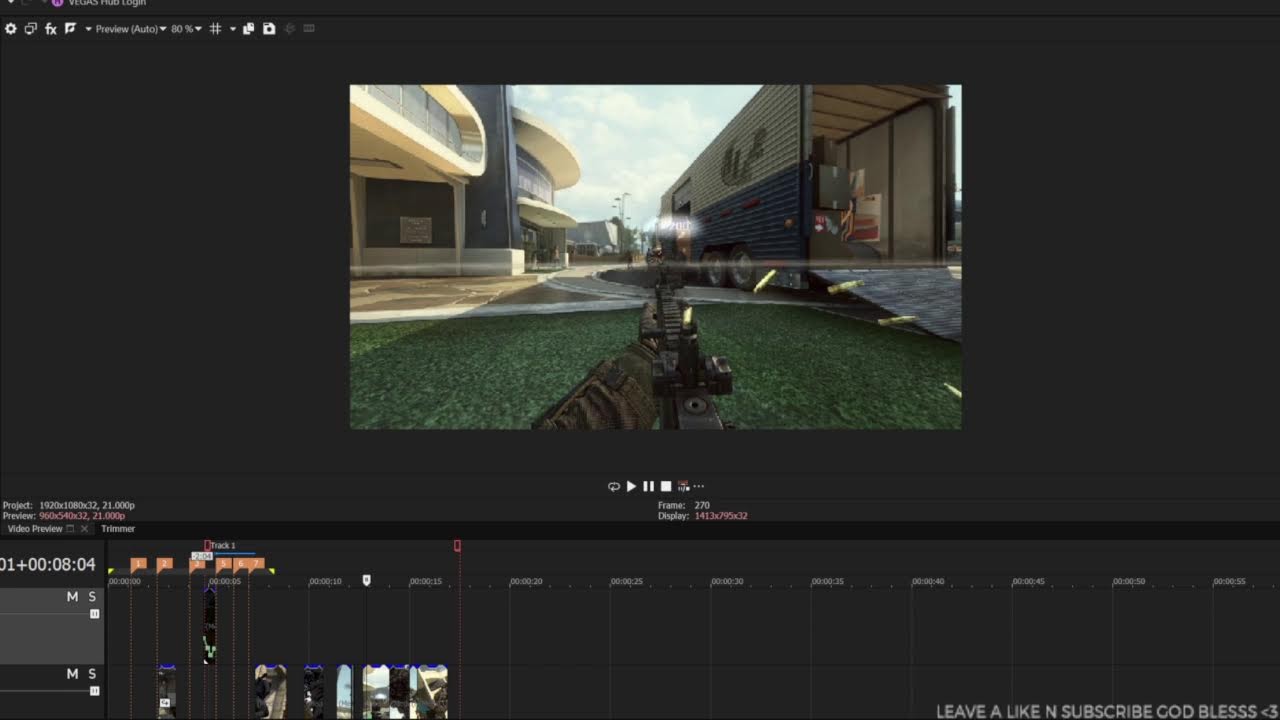Adjust the second track level slider handle
Screen dimensions: 1280x720
[95, 691]
